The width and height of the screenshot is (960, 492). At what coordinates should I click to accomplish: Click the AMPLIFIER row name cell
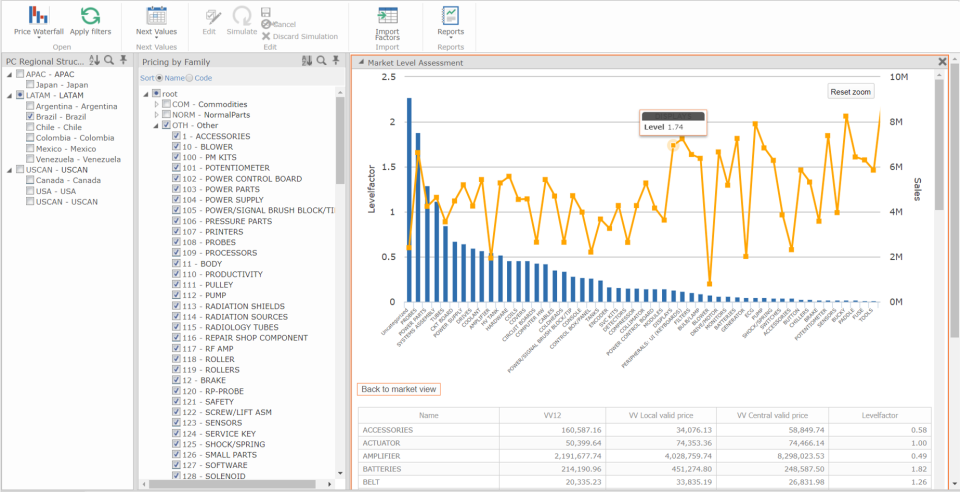pyautogui.click(x=429, y=456)
